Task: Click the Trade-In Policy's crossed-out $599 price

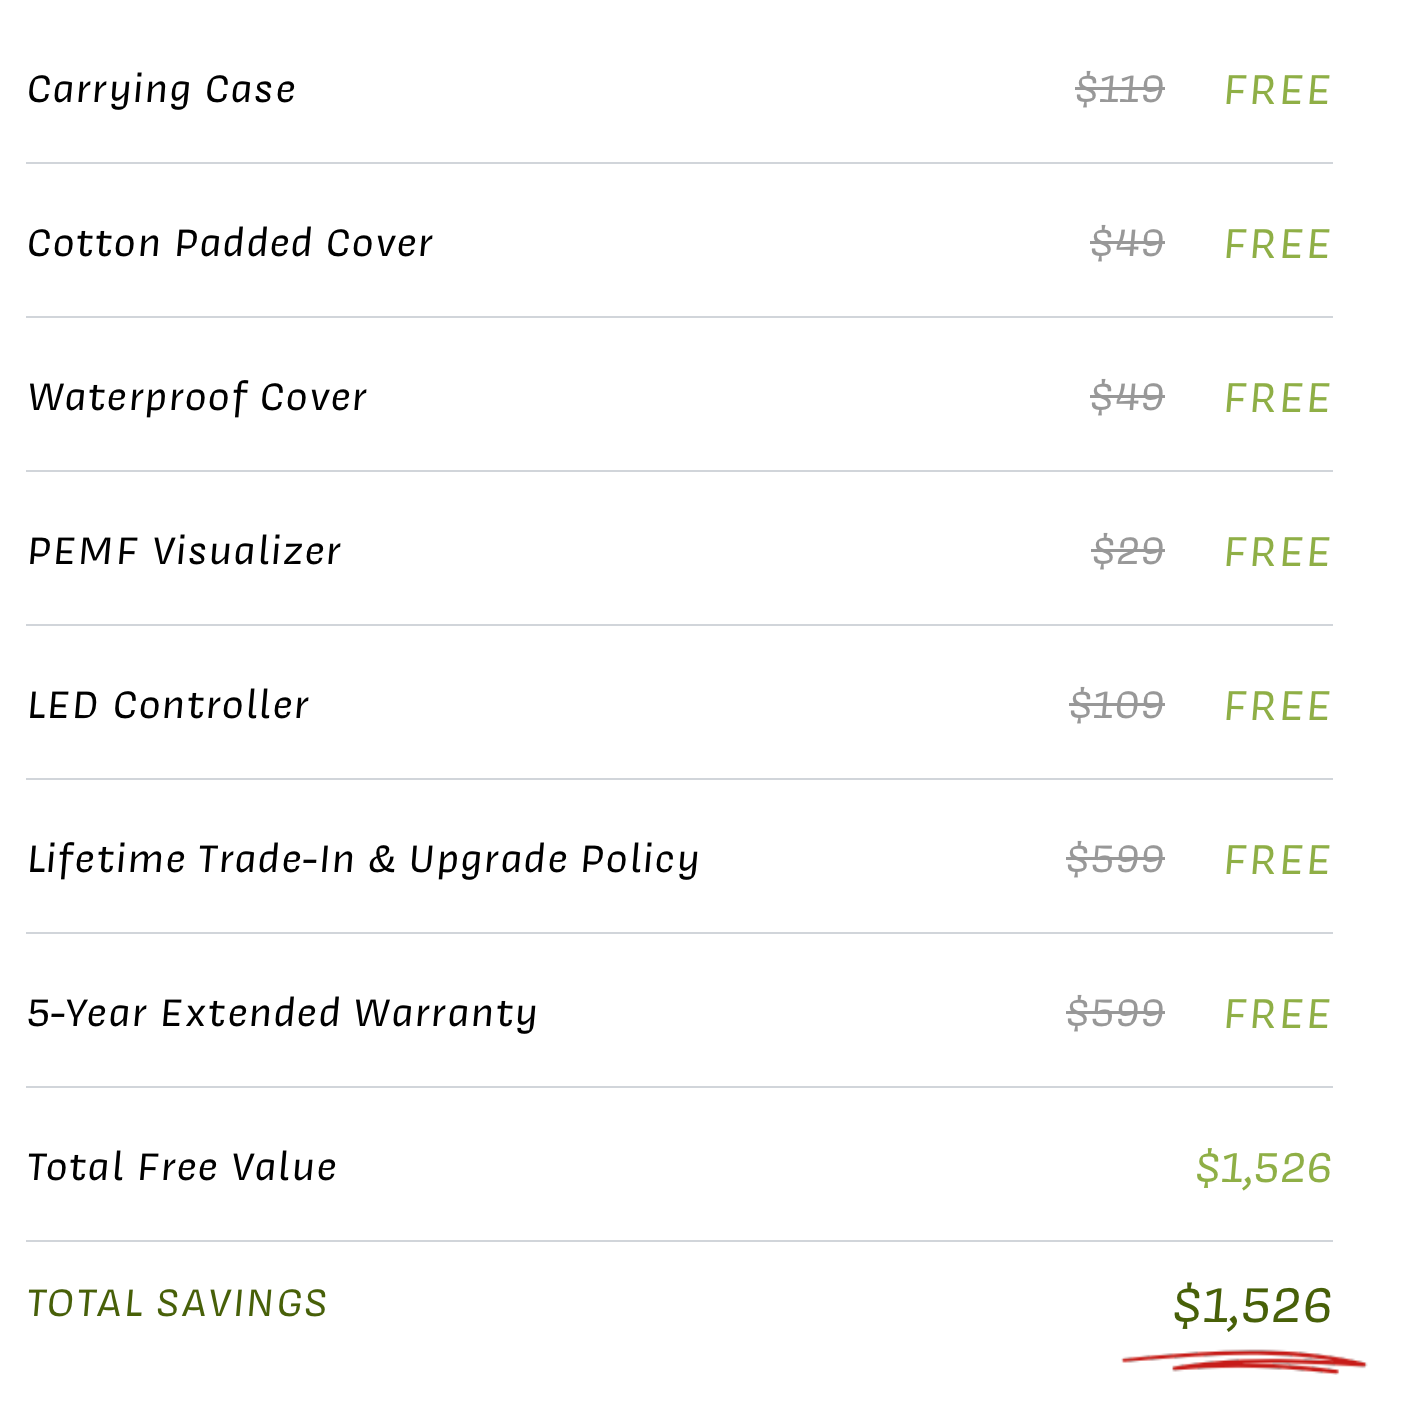Action: coord(1115,860)
